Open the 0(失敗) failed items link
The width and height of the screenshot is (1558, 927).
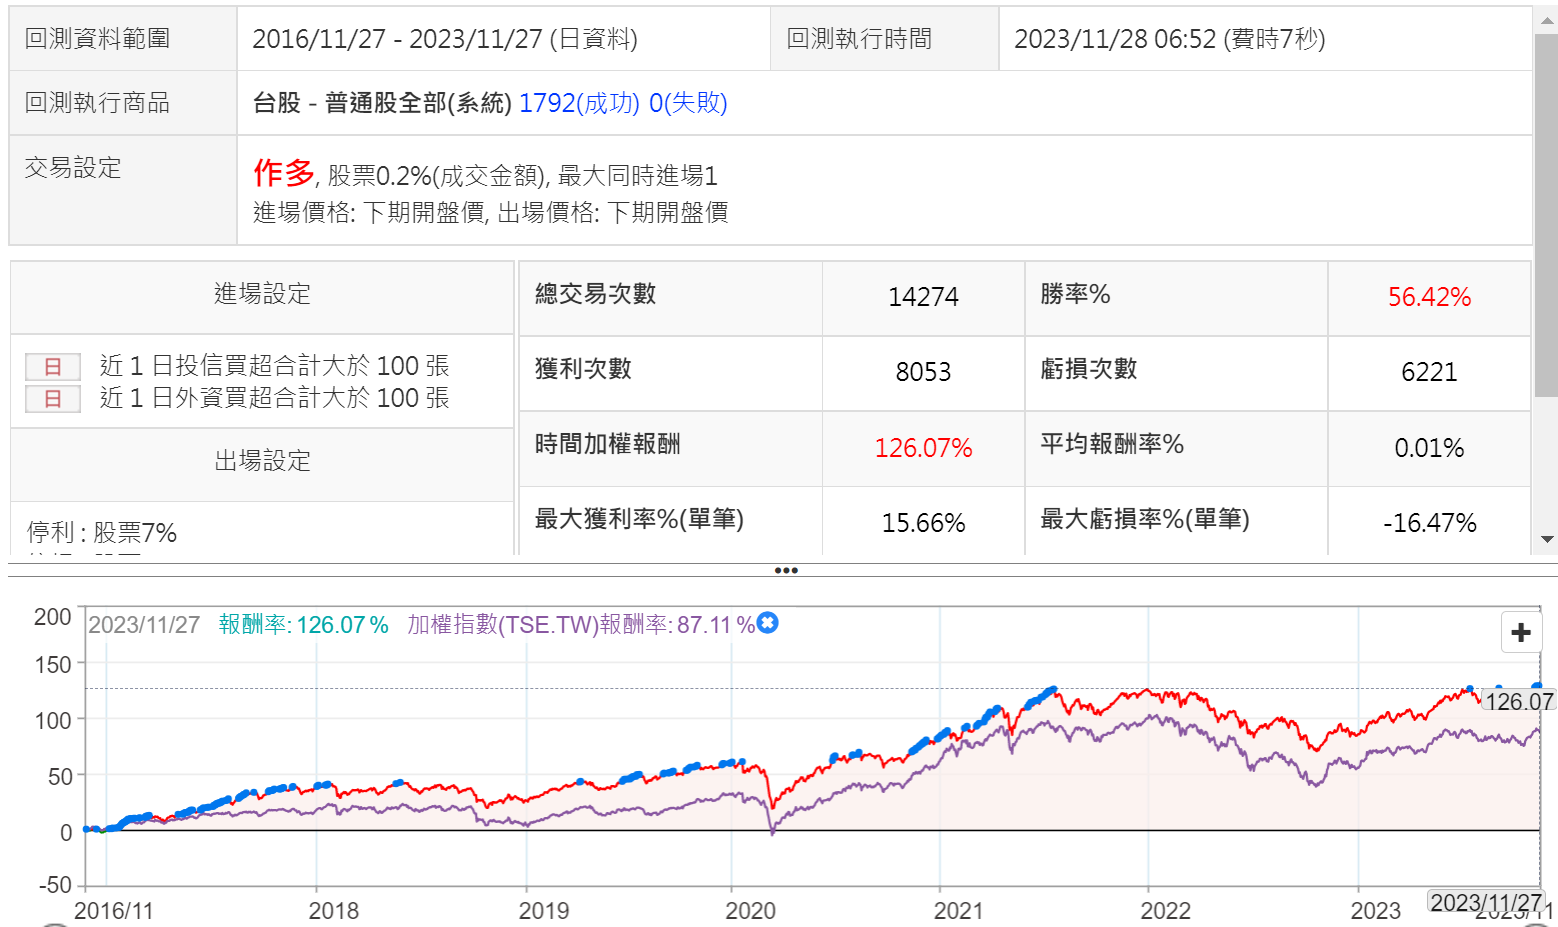coord(688,103)
